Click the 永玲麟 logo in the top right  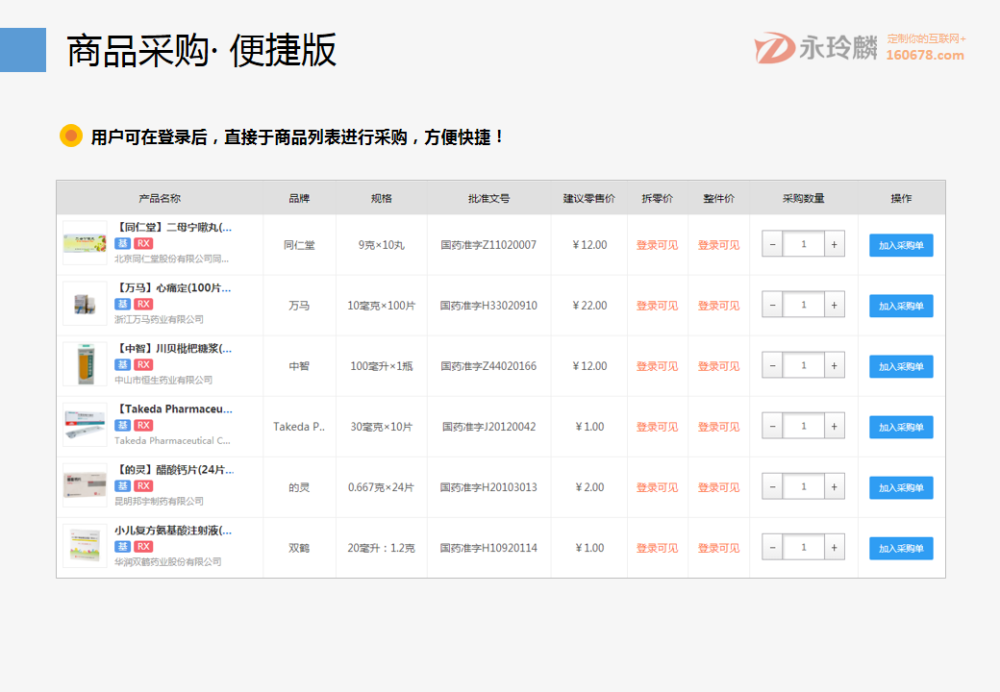(x=822, y=44)
